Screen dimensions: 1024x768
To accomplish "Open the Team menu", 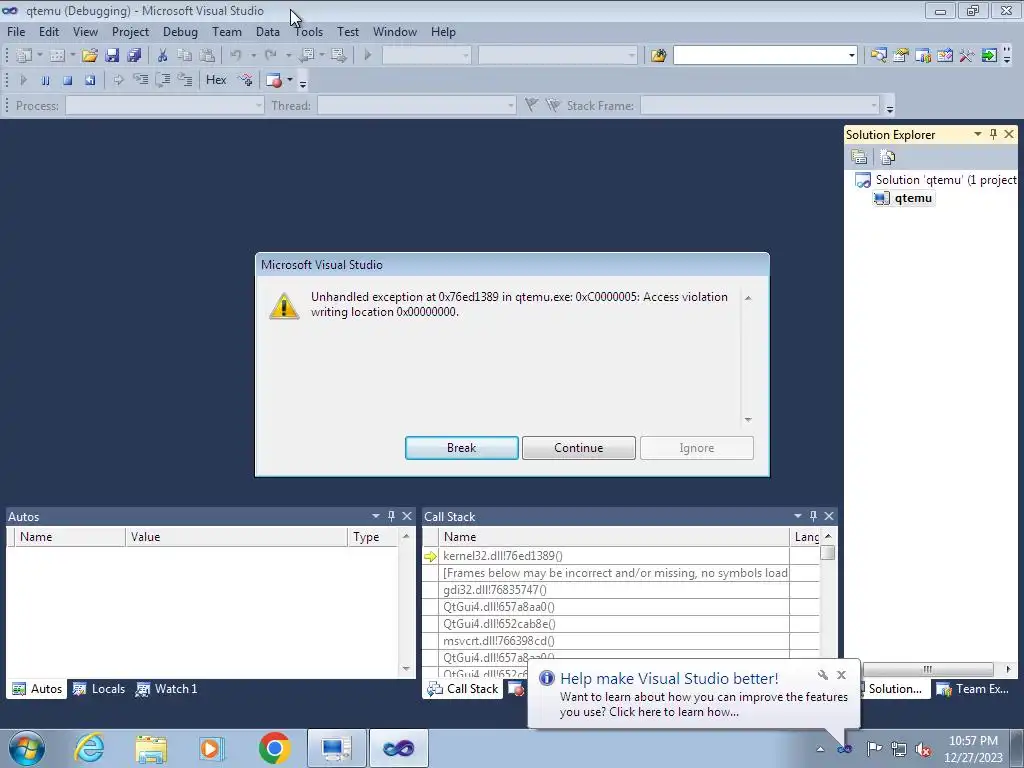I will pyautogui.click(x=227, y=31).
